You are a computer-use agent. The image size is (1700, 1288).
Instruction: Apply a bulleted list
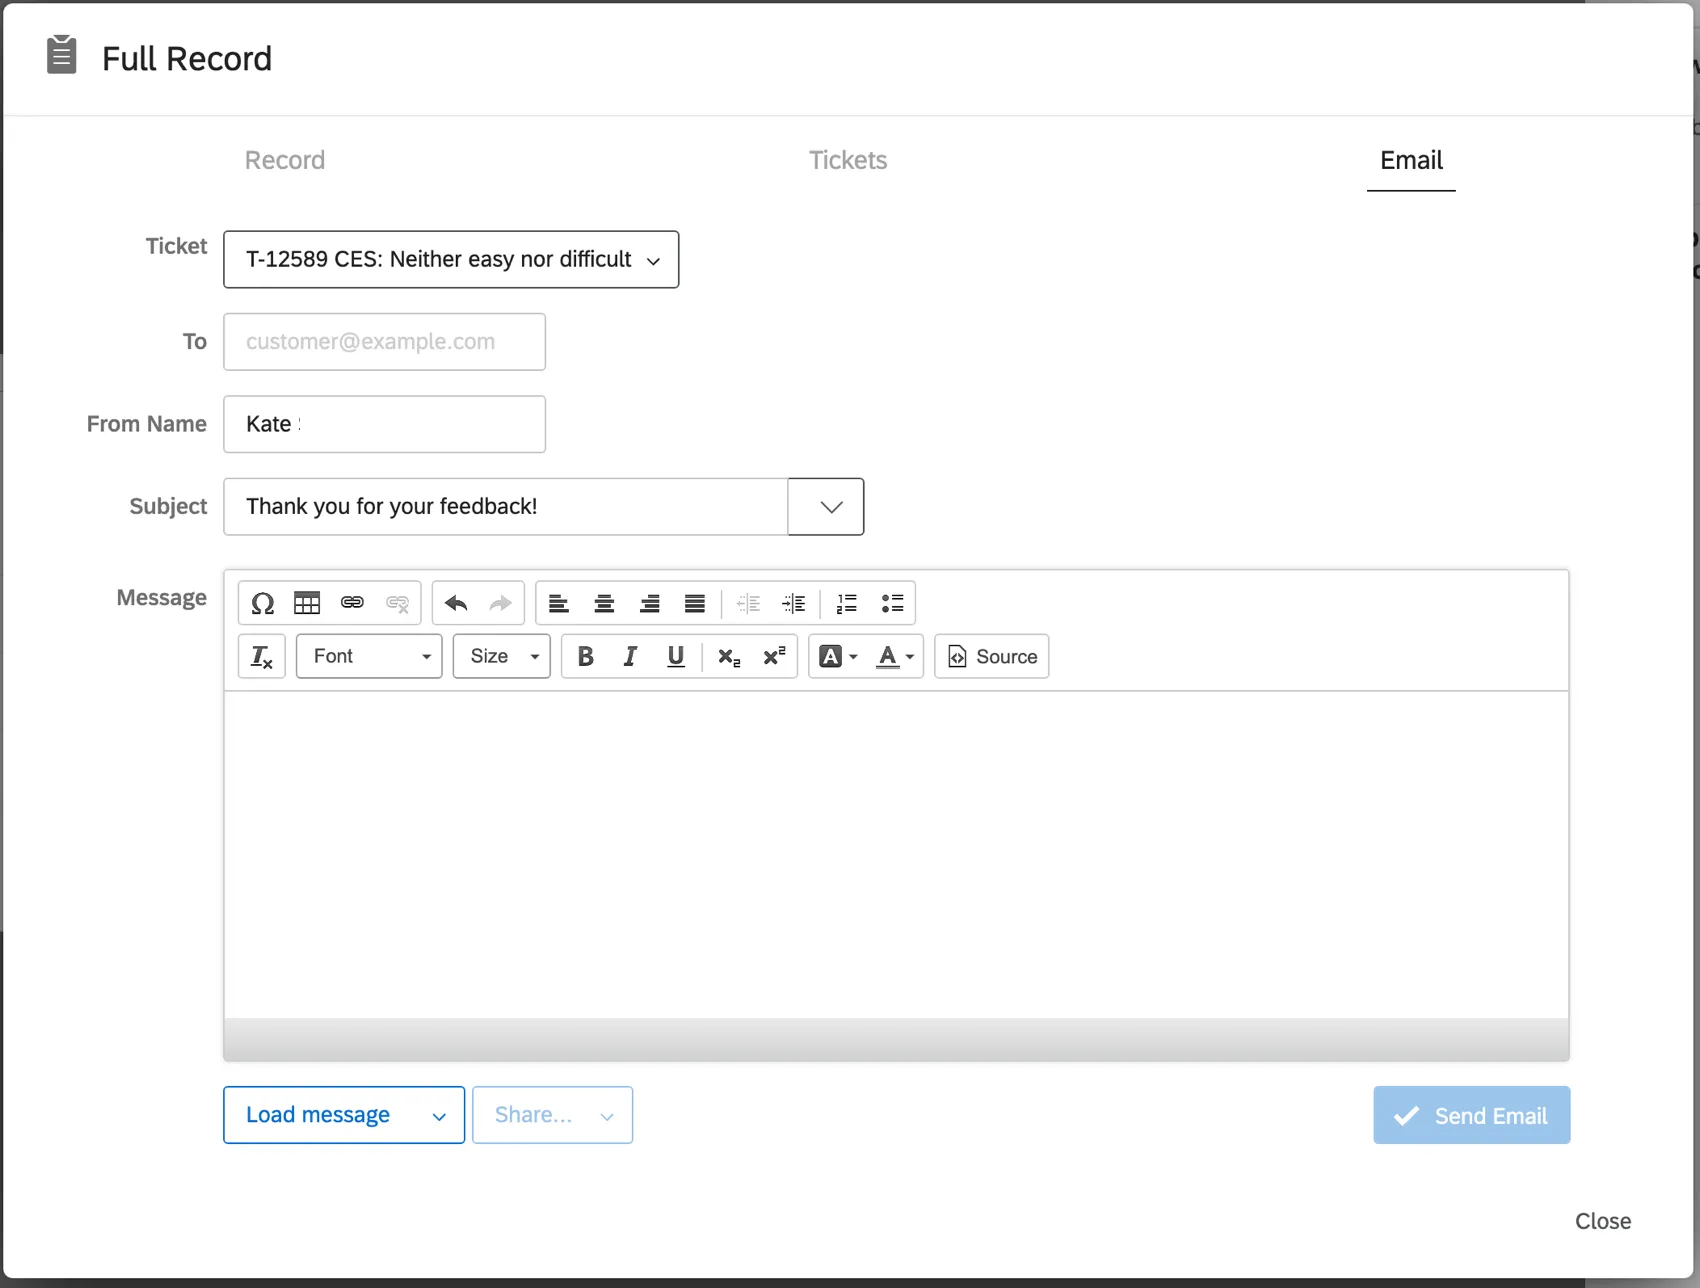coord(892,603)
